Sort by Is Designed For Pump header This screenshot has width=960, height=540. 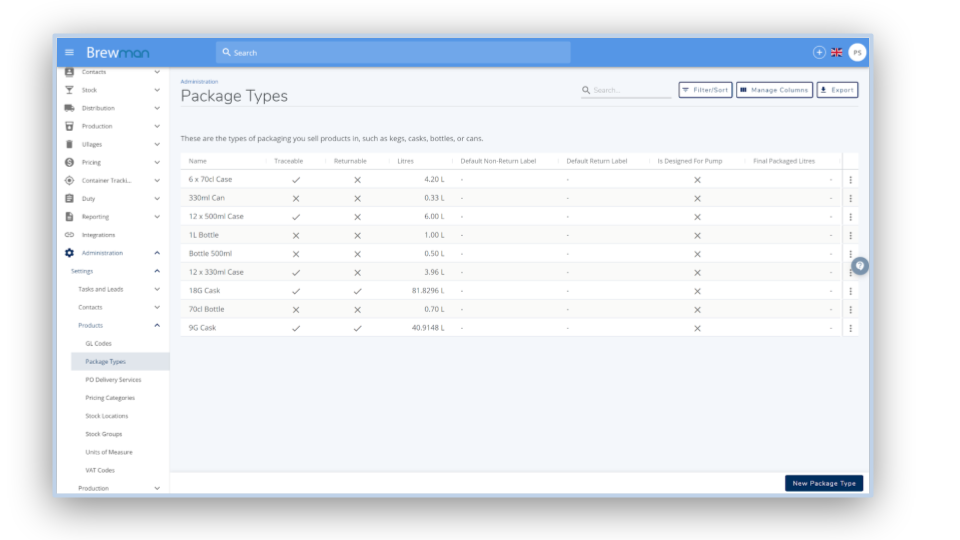(x=690, y=161)
